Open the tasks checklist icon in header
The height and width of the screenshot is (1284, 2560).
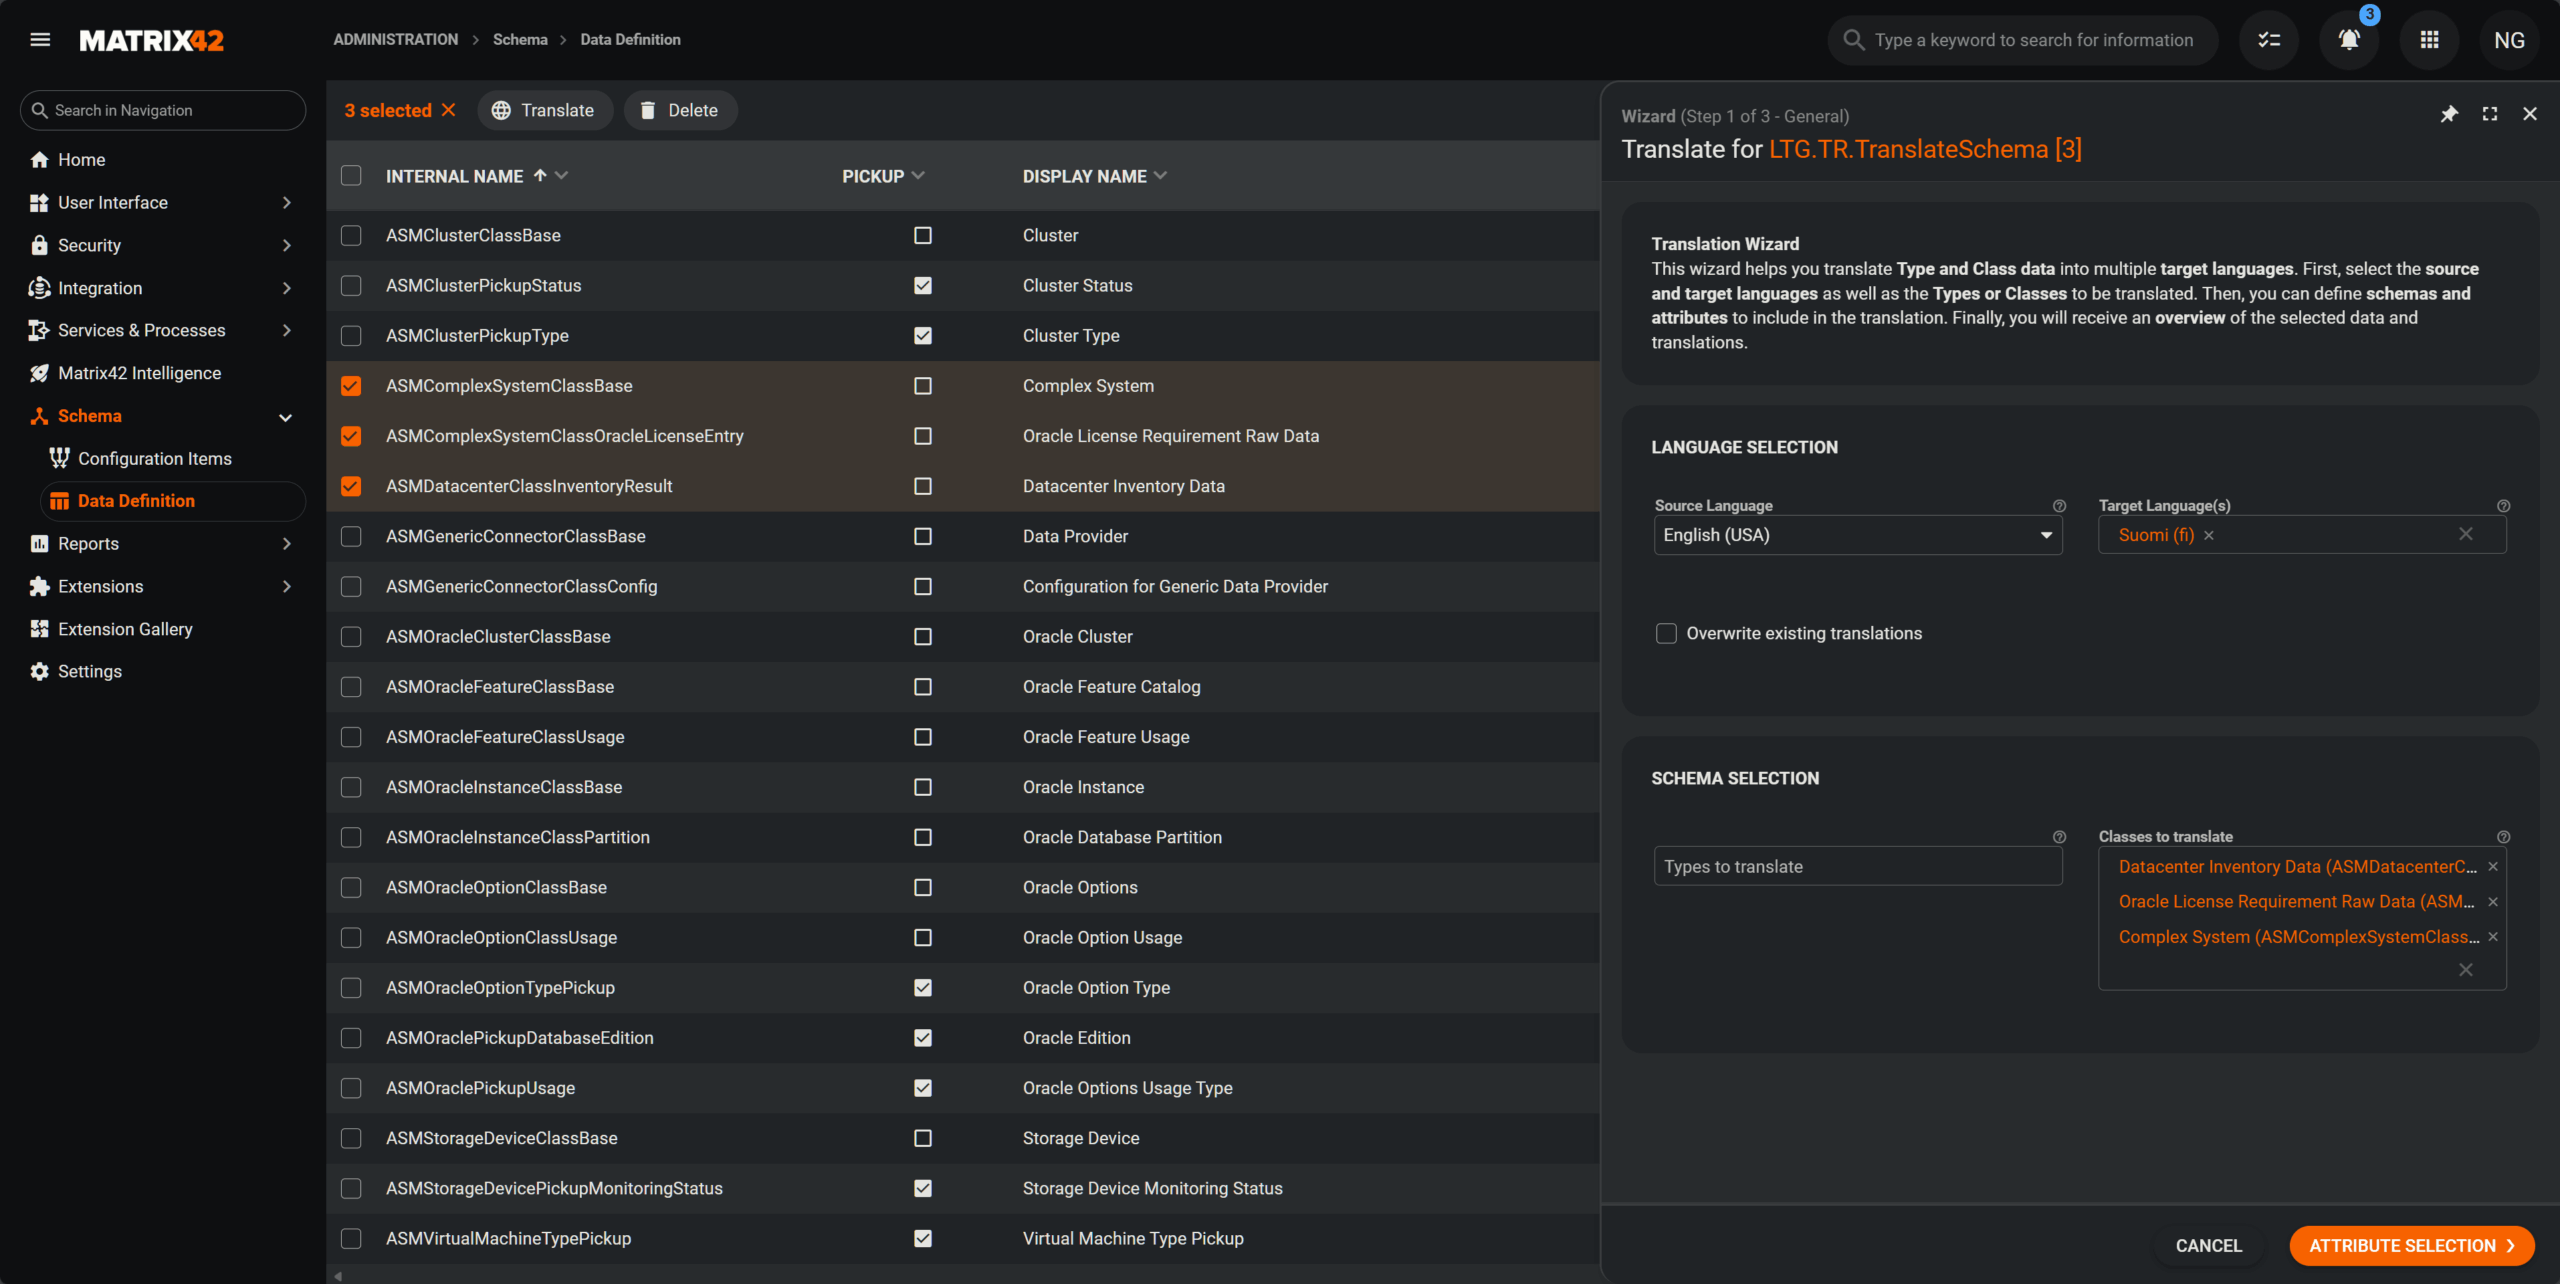point(2269,40)
